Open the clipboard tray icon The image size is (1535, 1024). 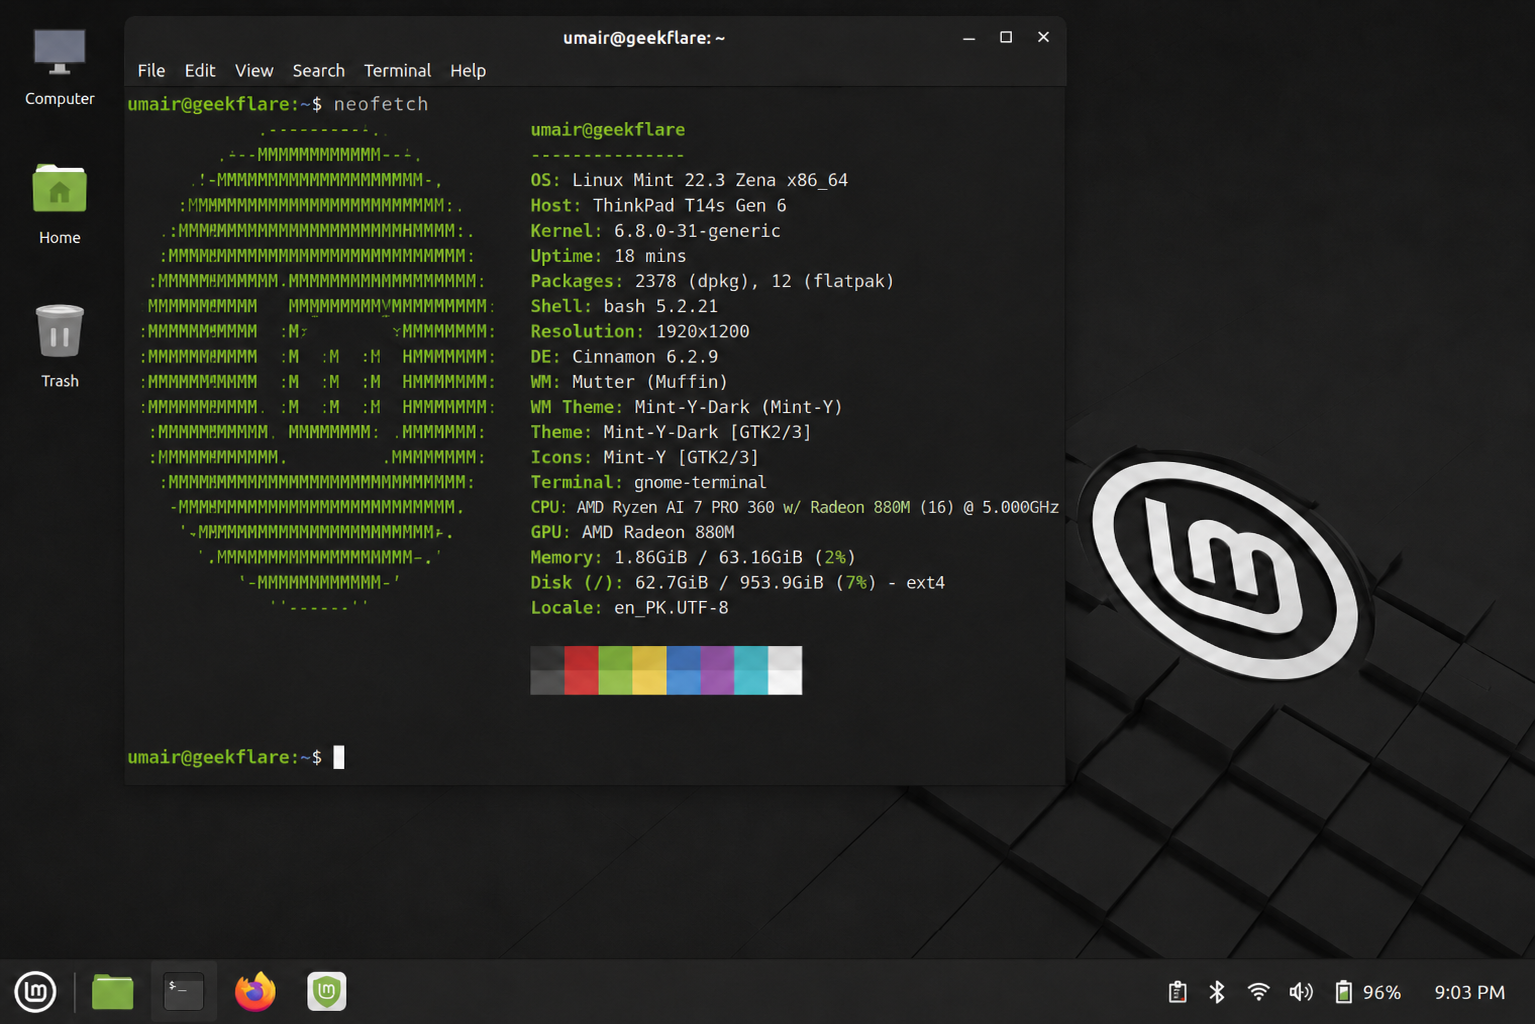1177,992
